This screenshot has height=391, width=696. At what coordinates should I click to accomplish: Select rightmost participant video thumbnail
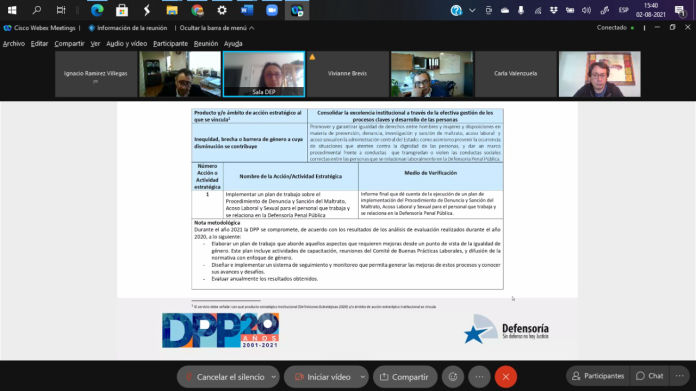pyautogui.click(x=600, y=74)
